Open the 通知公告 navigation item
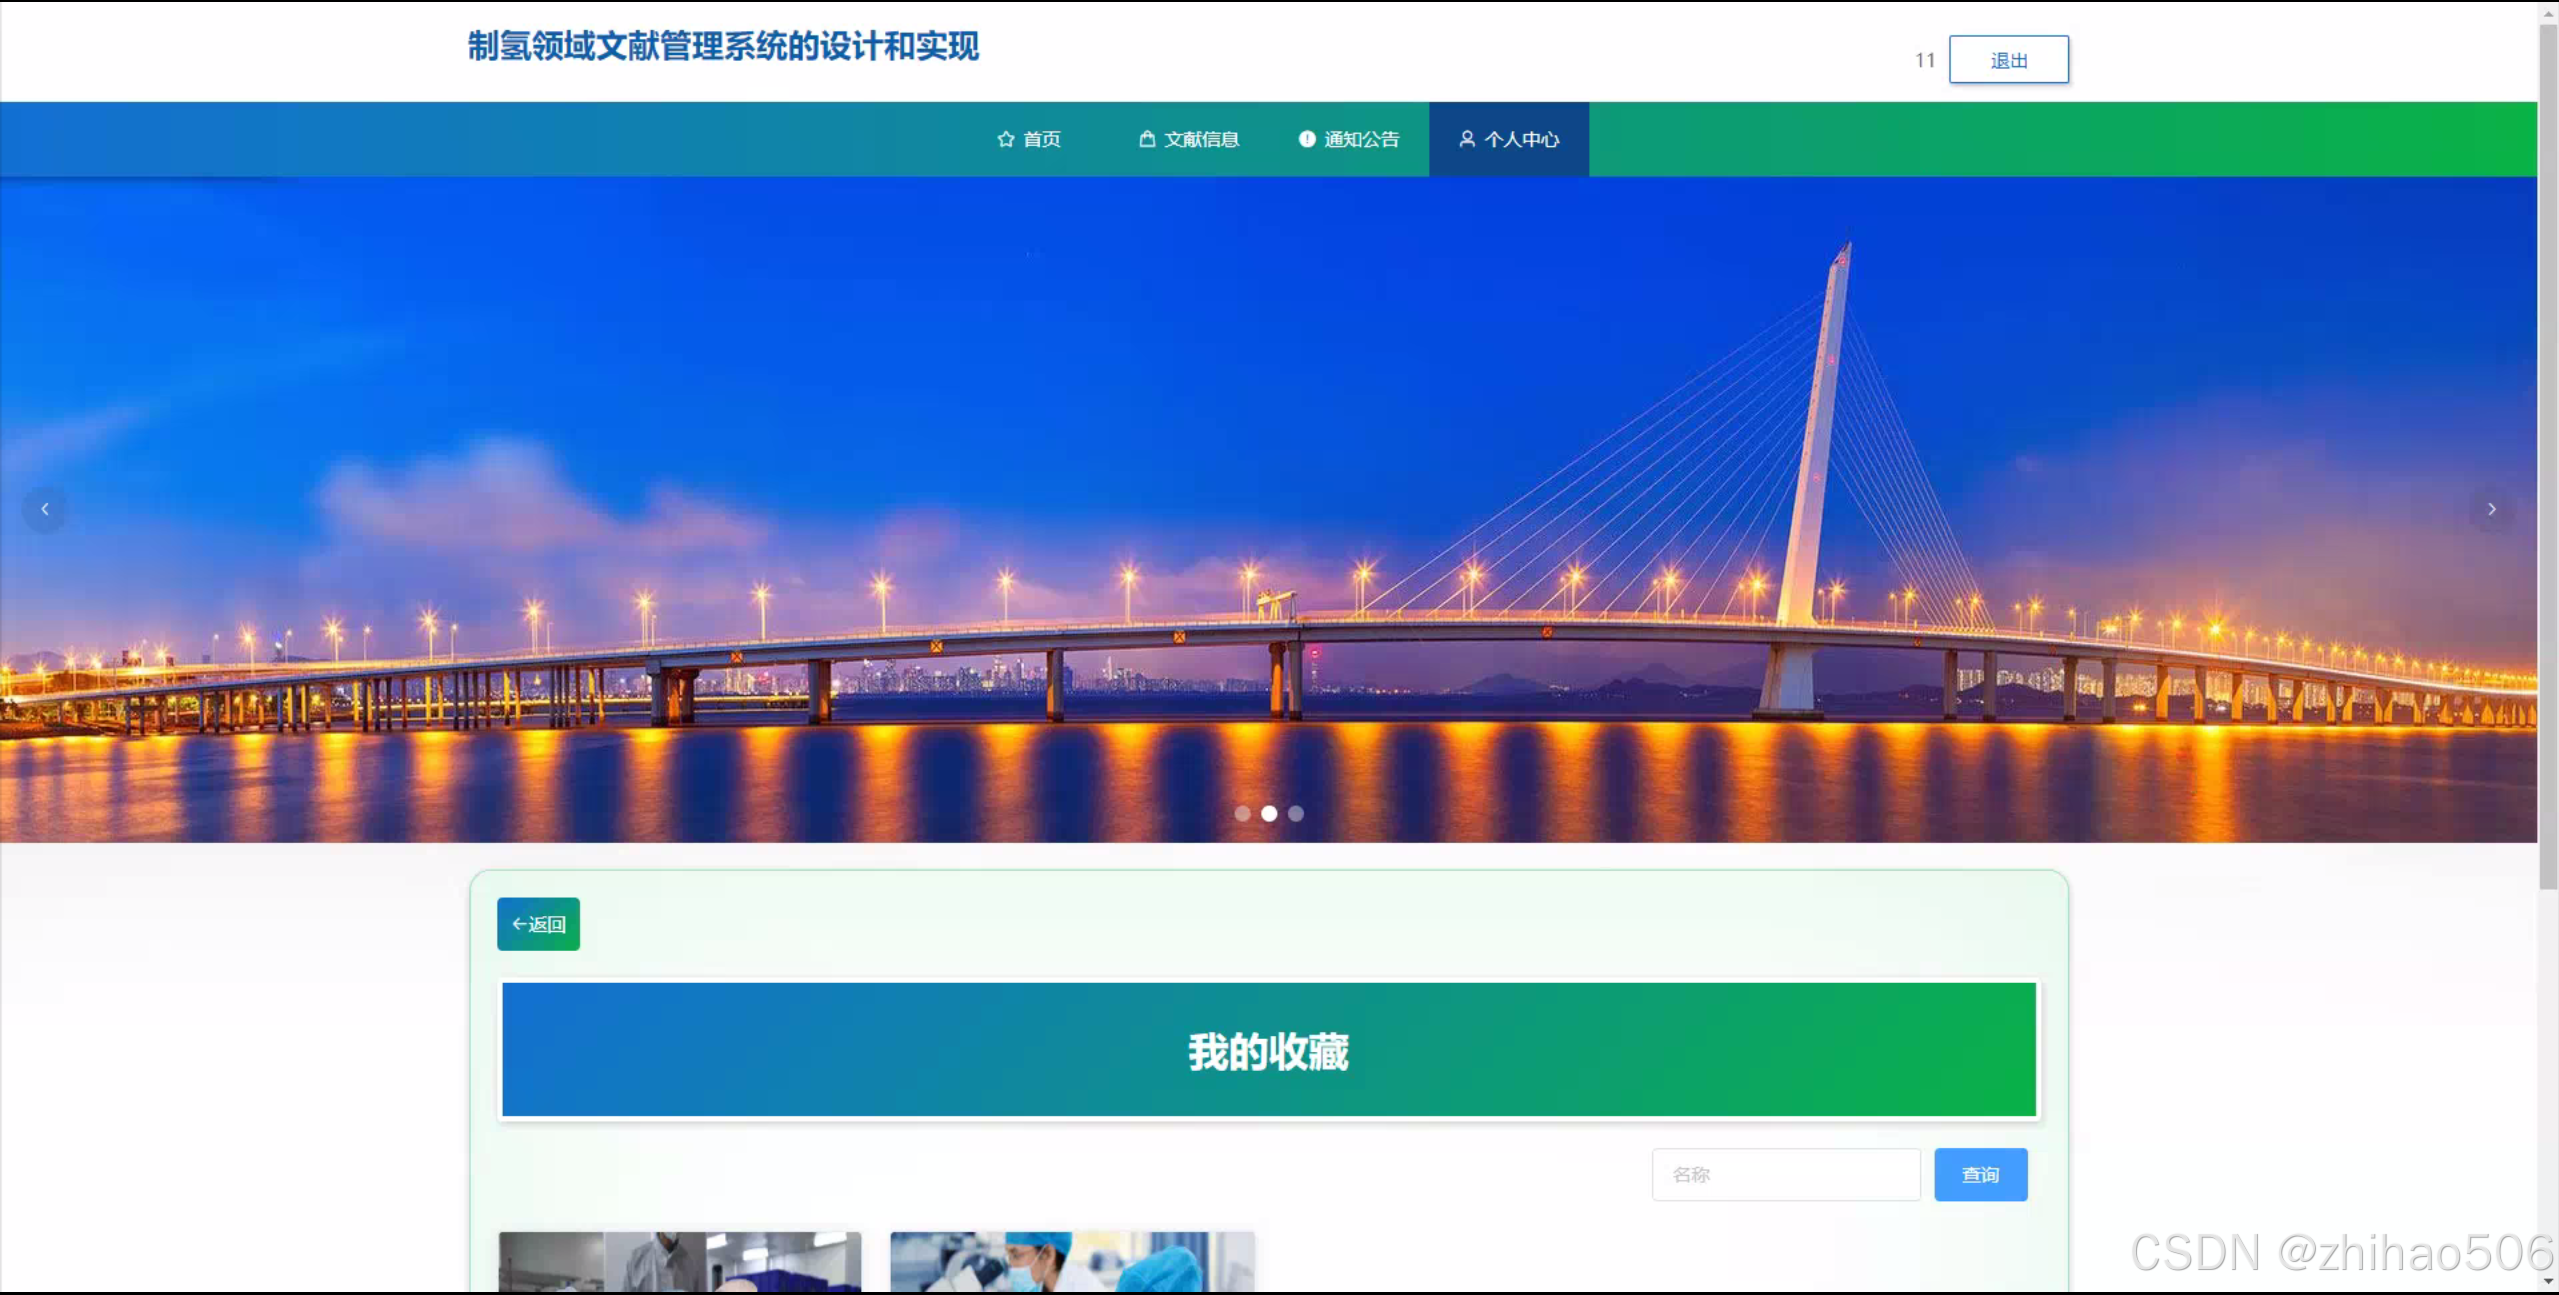 [x=1361, y=139]
